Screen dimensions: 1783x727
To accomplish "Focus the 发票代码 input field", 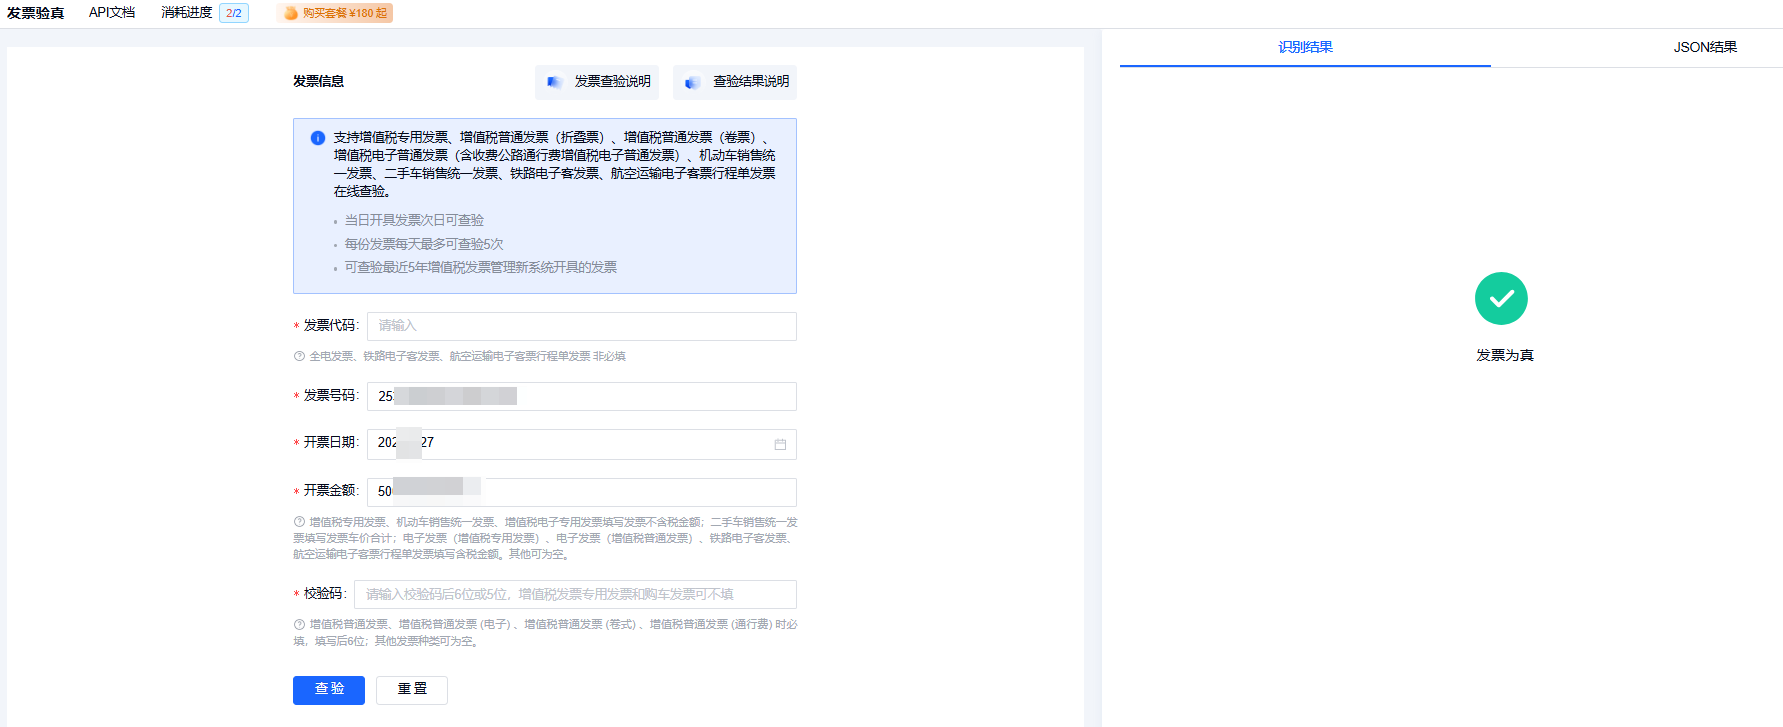I will pos(582,326).
